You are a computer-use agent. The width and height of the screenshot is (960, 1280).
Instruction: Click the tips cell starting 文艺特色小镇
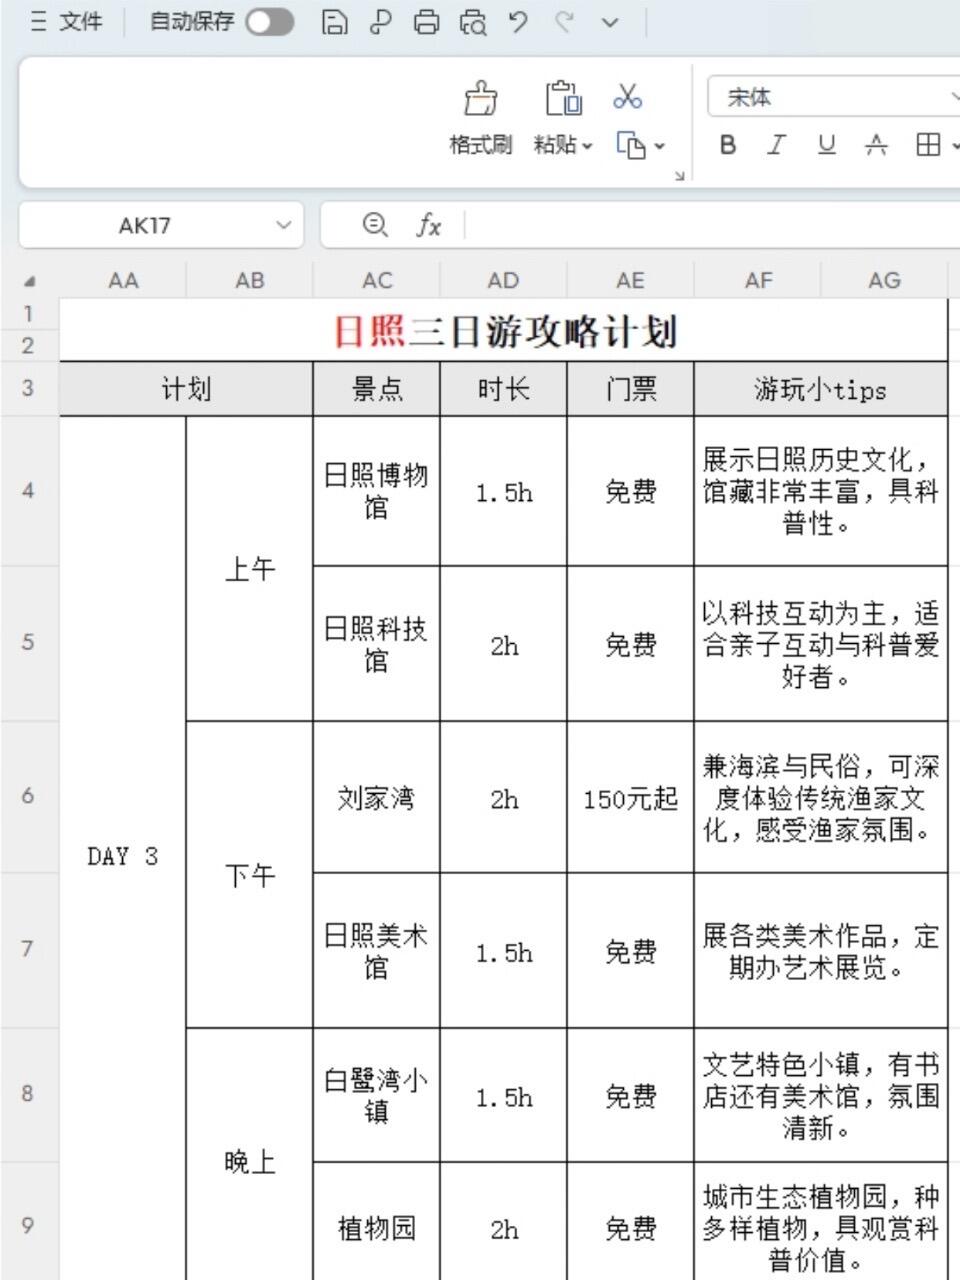(821, 1096)
